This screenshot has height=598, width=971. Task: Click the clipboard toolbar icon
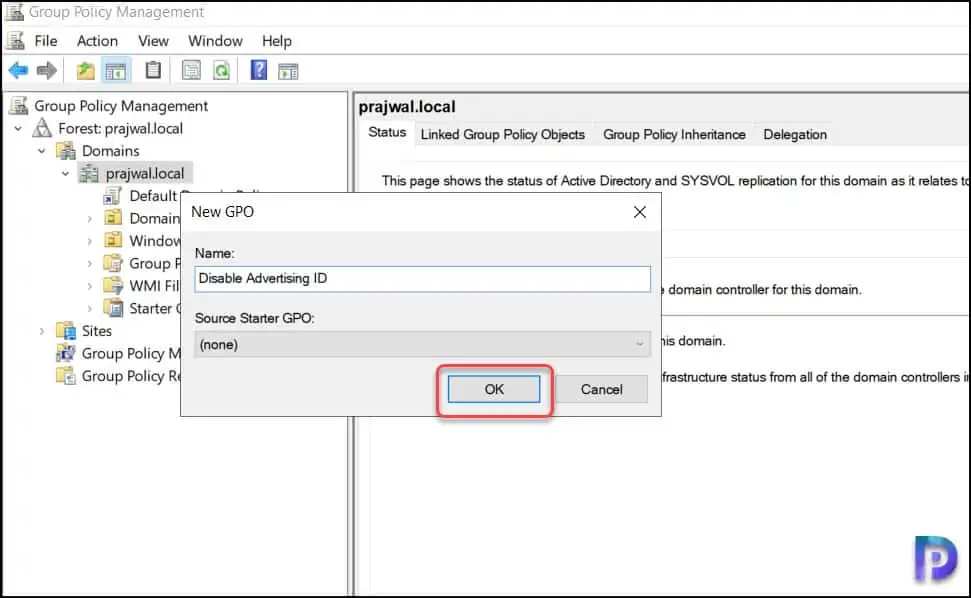click(x=153, y=70)
